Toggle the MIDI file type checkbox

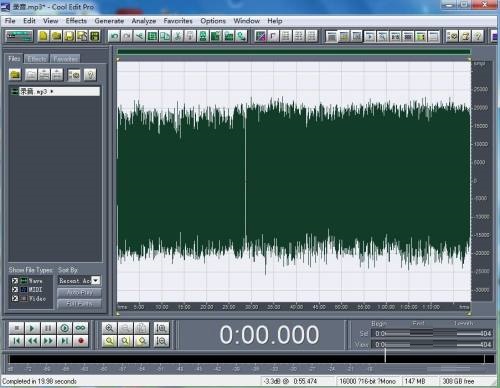pyautogui.click(x=15, y=290)
